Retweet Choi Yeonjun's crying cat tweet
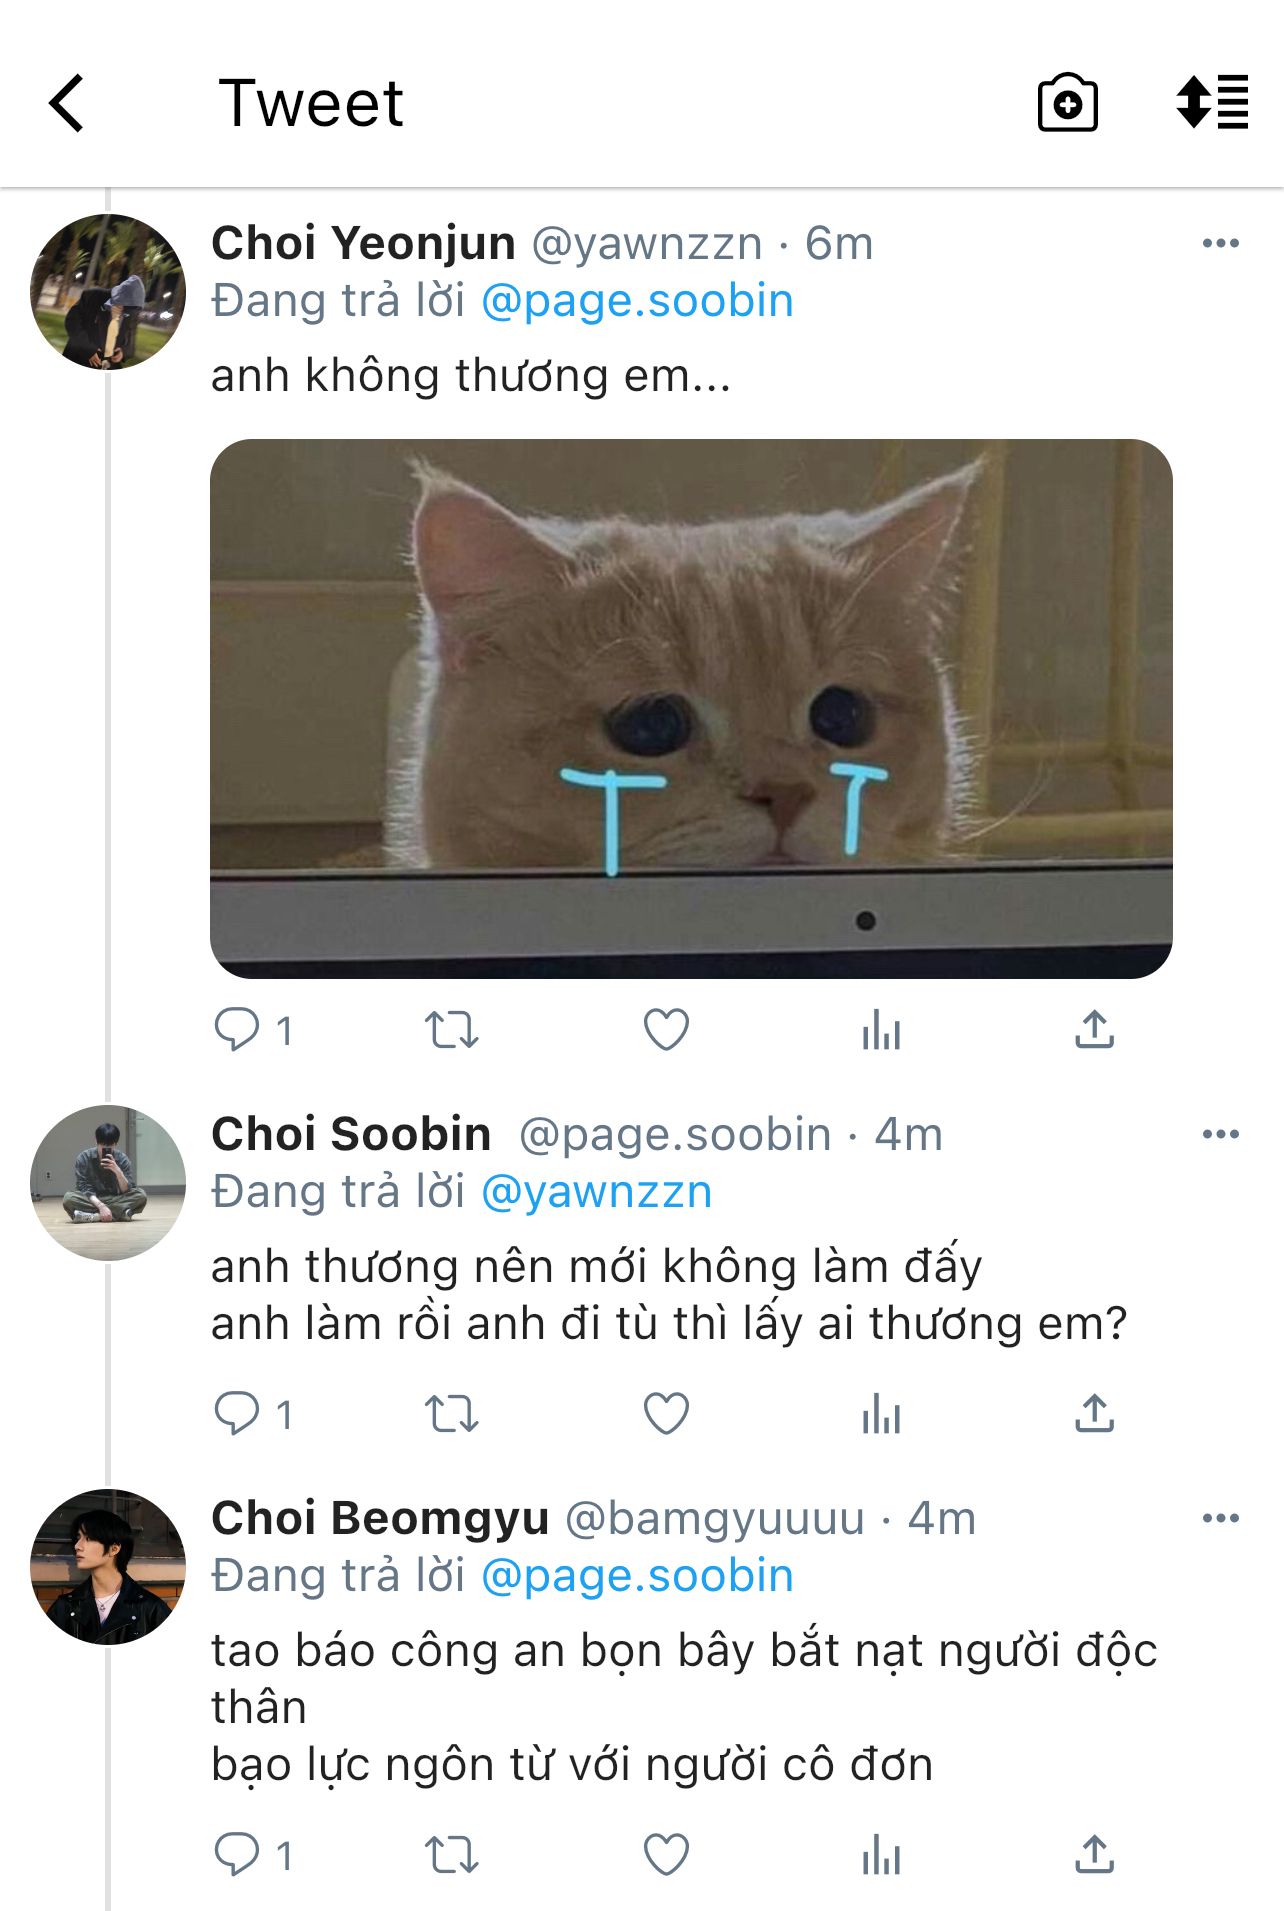This screenshot has width=1284, height=1911. (x=451, y=1029)
